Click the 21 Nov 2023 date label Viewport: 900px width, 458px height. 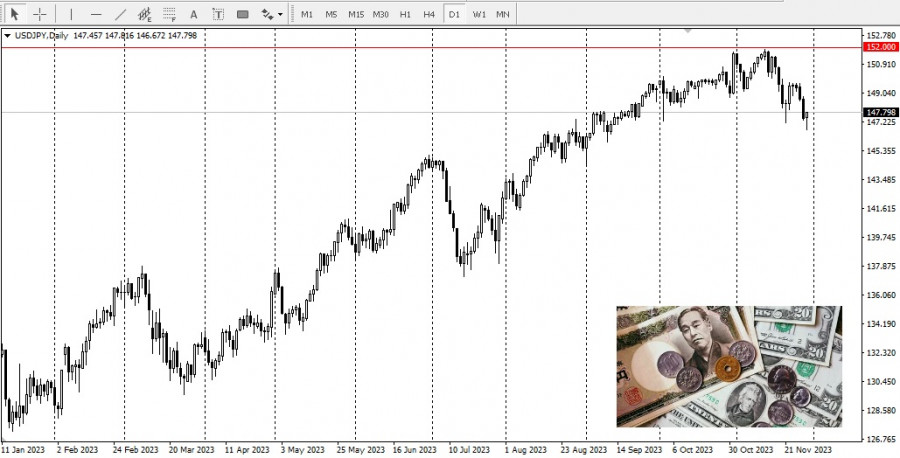(x=808, y=449)
